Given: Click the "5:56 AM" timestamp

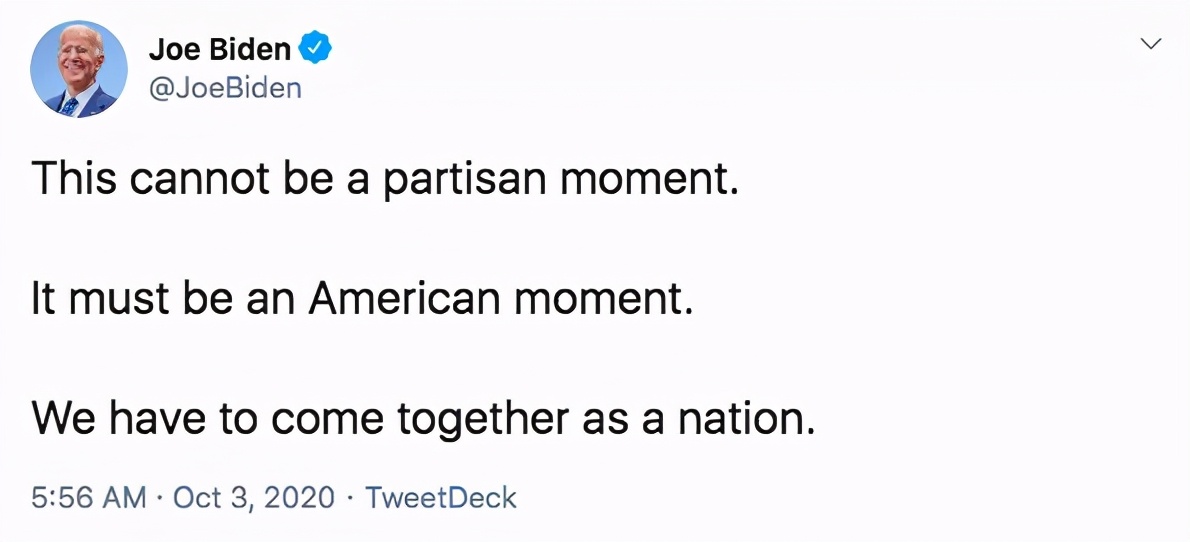Looking at the screenshot, I should 89,497.
